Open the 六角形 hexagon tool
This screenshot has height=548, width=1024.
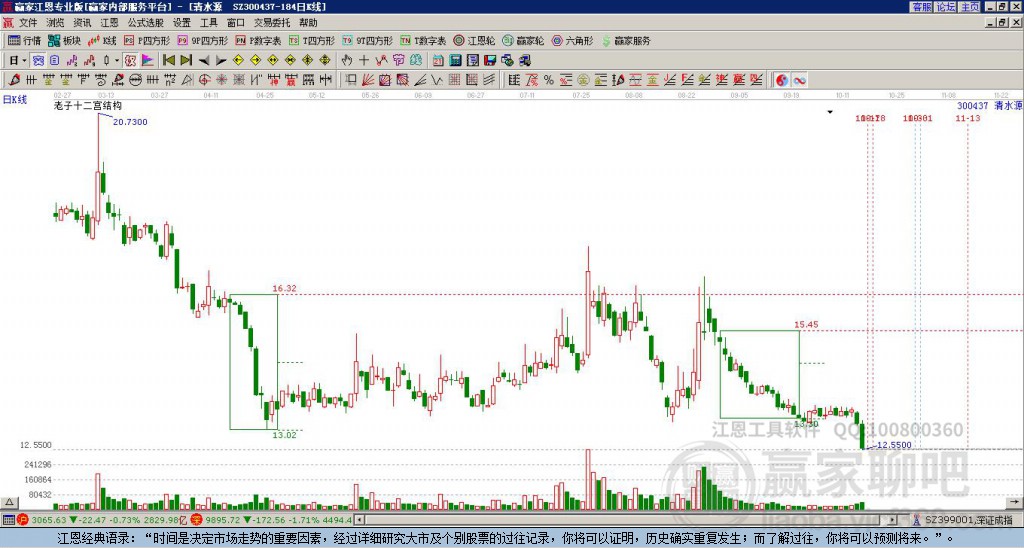[572, 40]
